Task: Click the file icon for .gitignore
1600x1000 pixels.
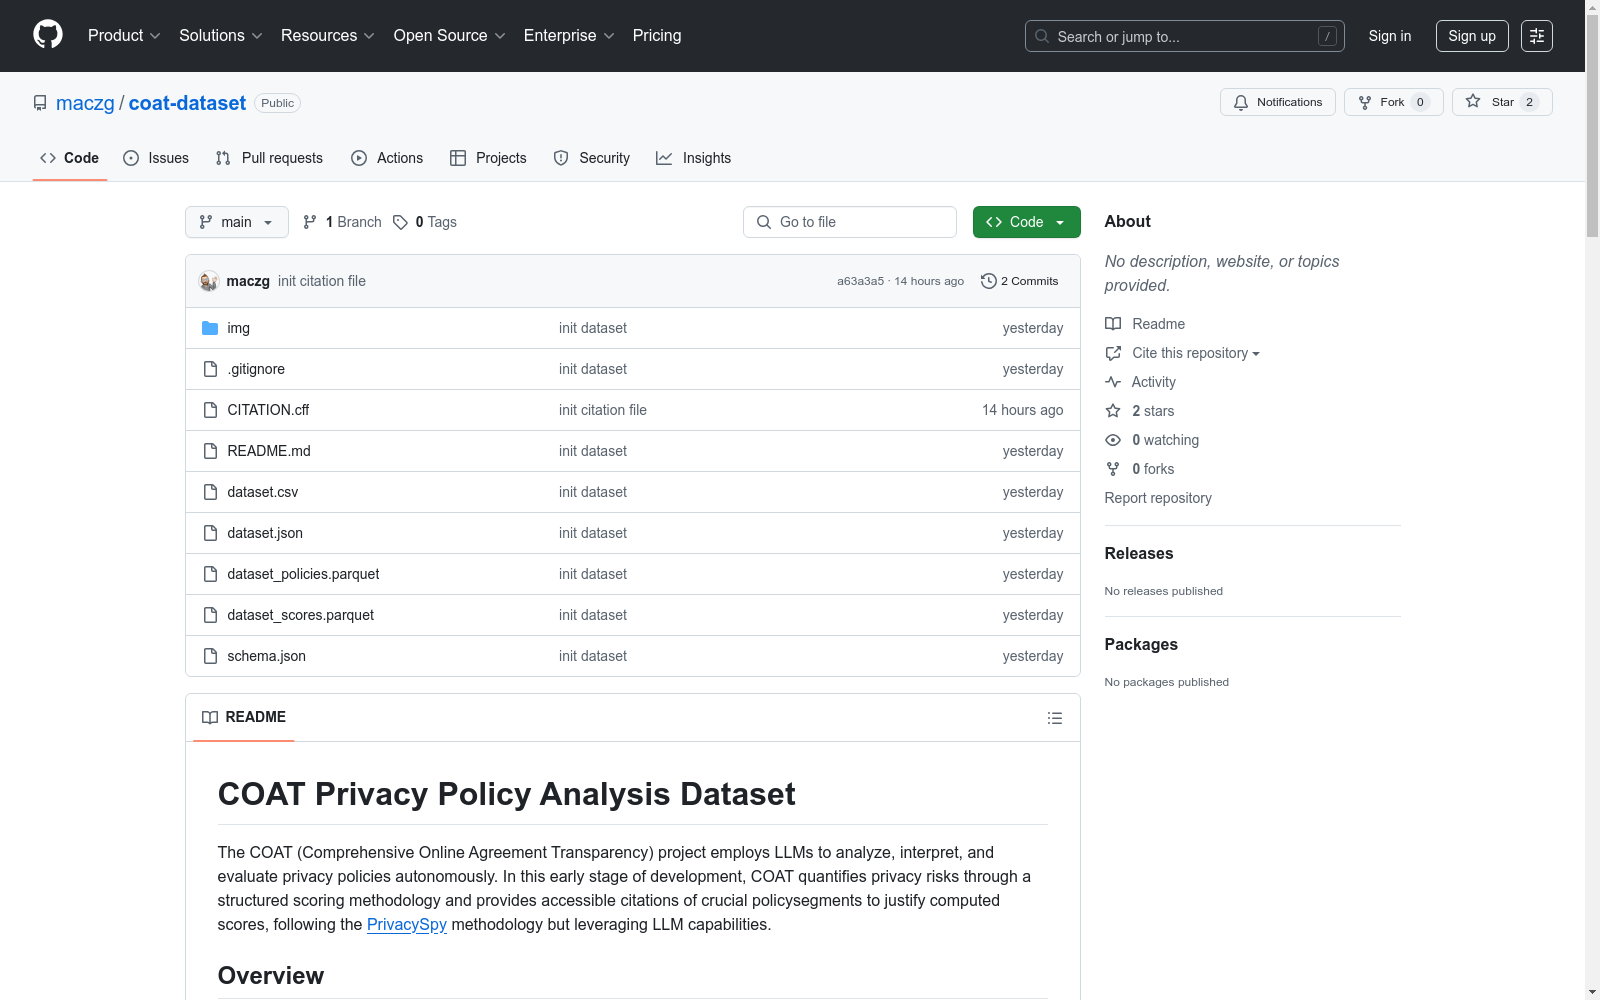Action: (210, 369)
